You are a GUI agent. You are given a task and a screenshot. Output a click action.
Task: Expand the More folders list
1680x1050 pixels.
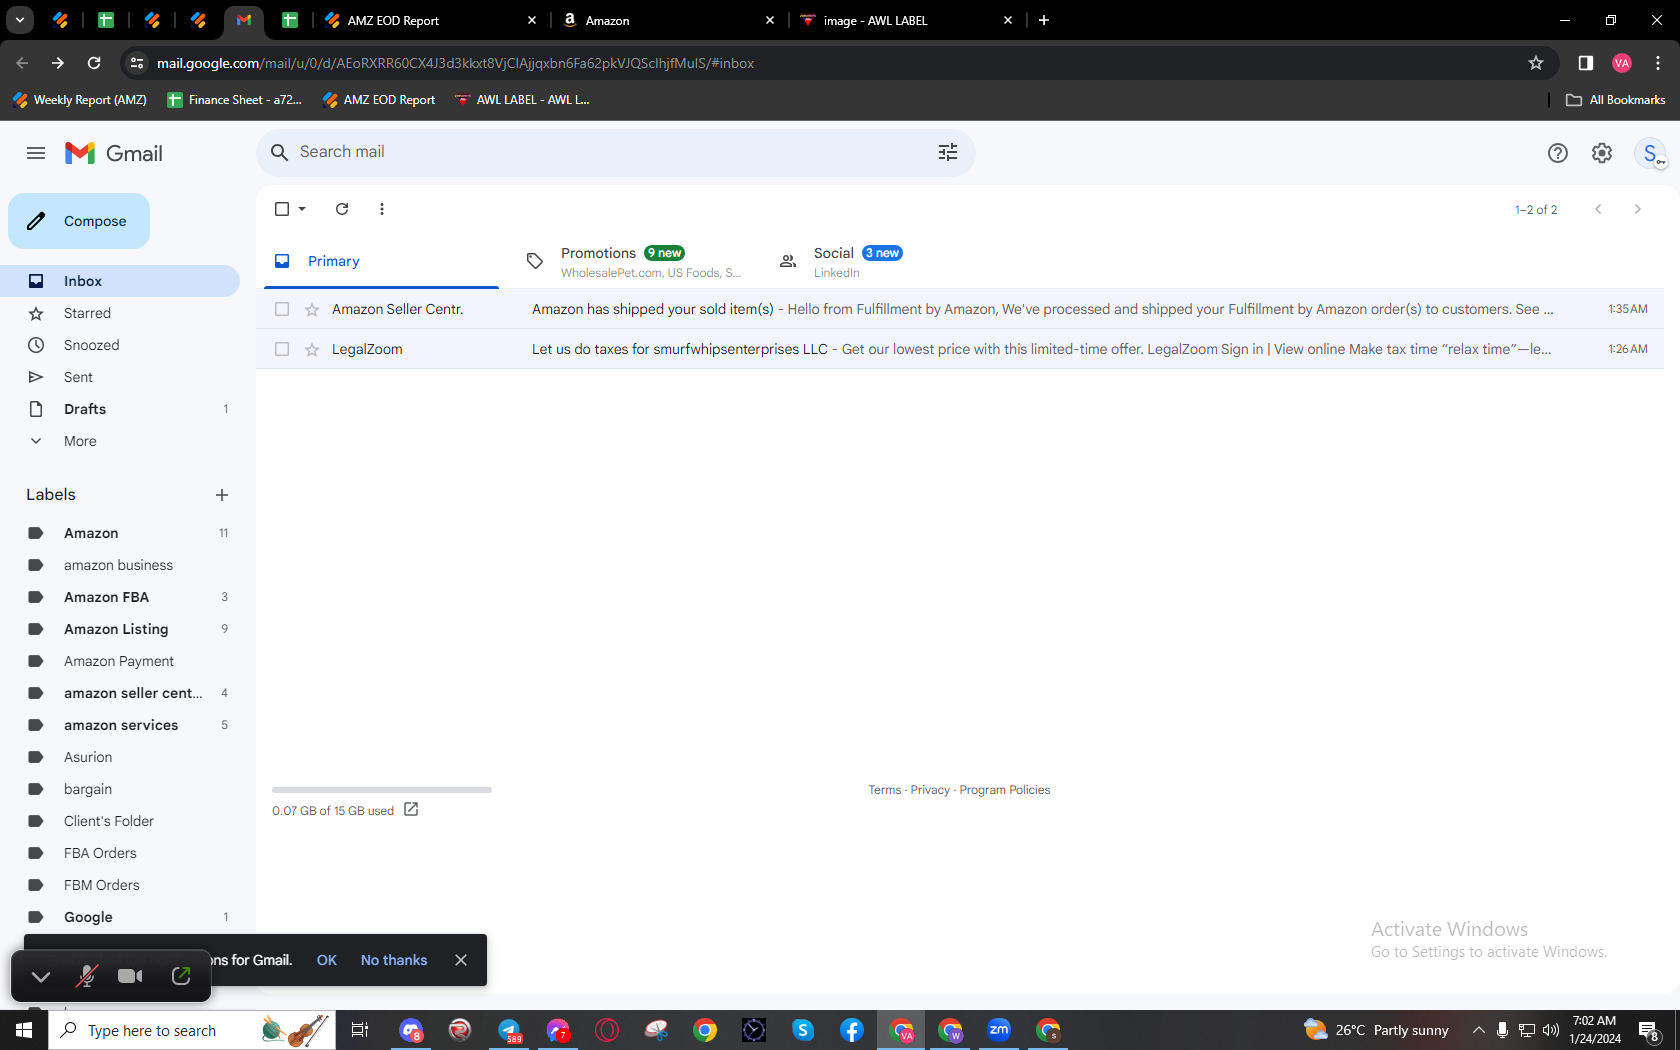click(x=120, y=441)
